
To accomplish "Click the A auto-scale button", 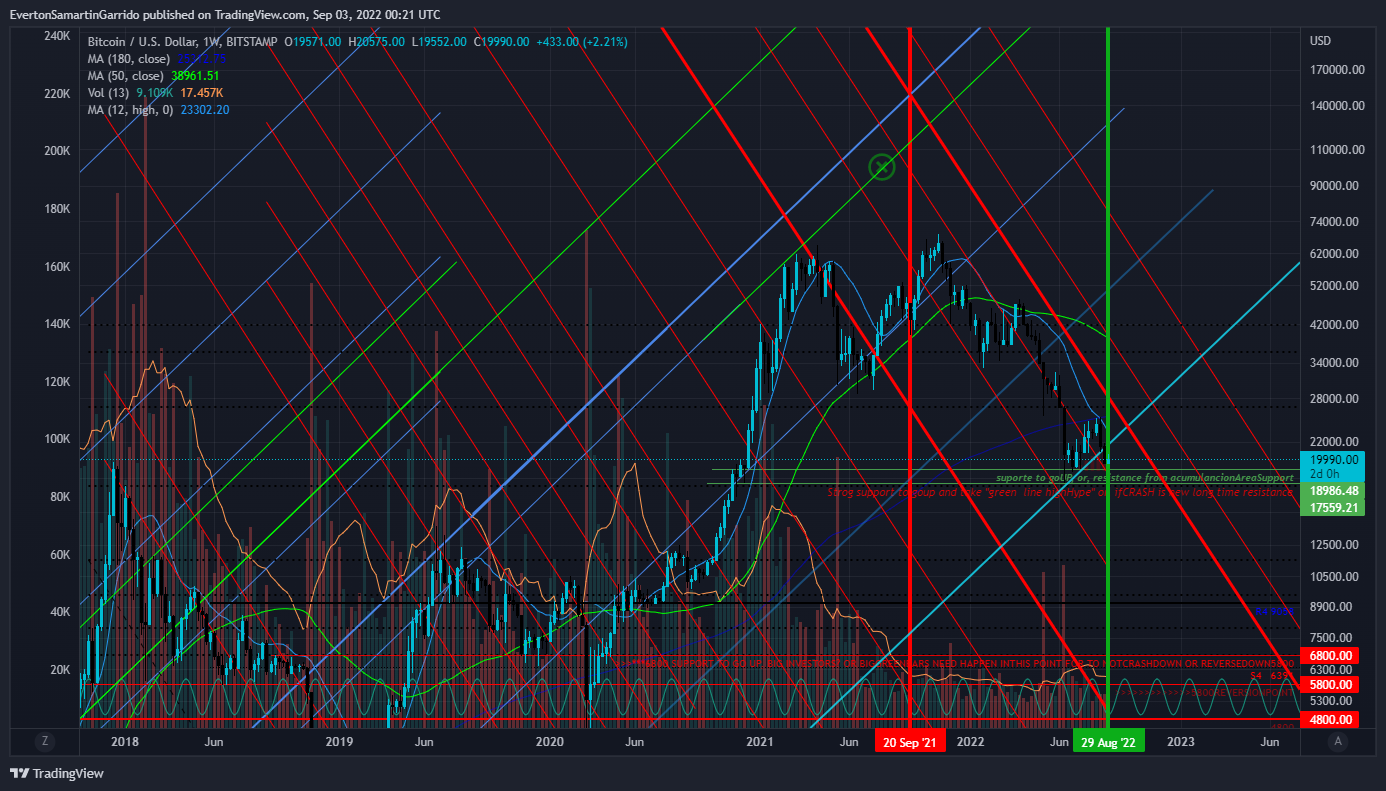I will 1337,741.
